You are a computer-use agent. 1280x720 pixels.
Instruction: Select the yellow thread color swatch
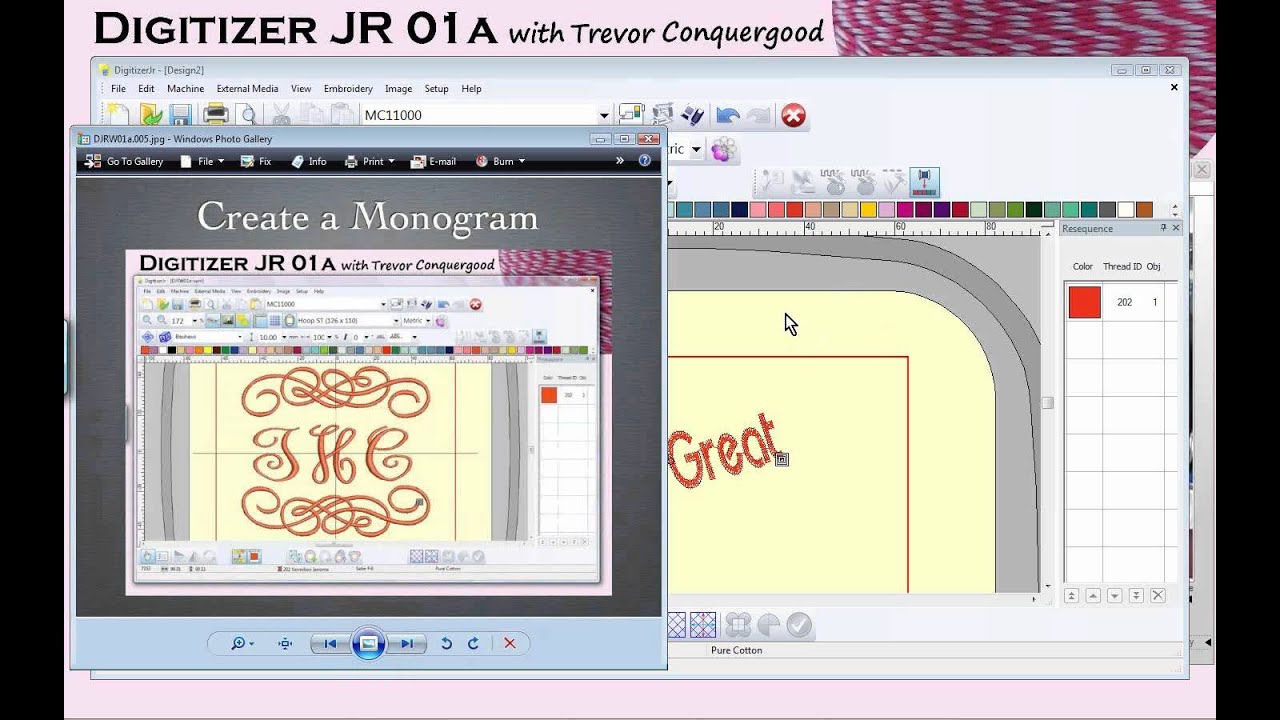[x=868, y=209]
